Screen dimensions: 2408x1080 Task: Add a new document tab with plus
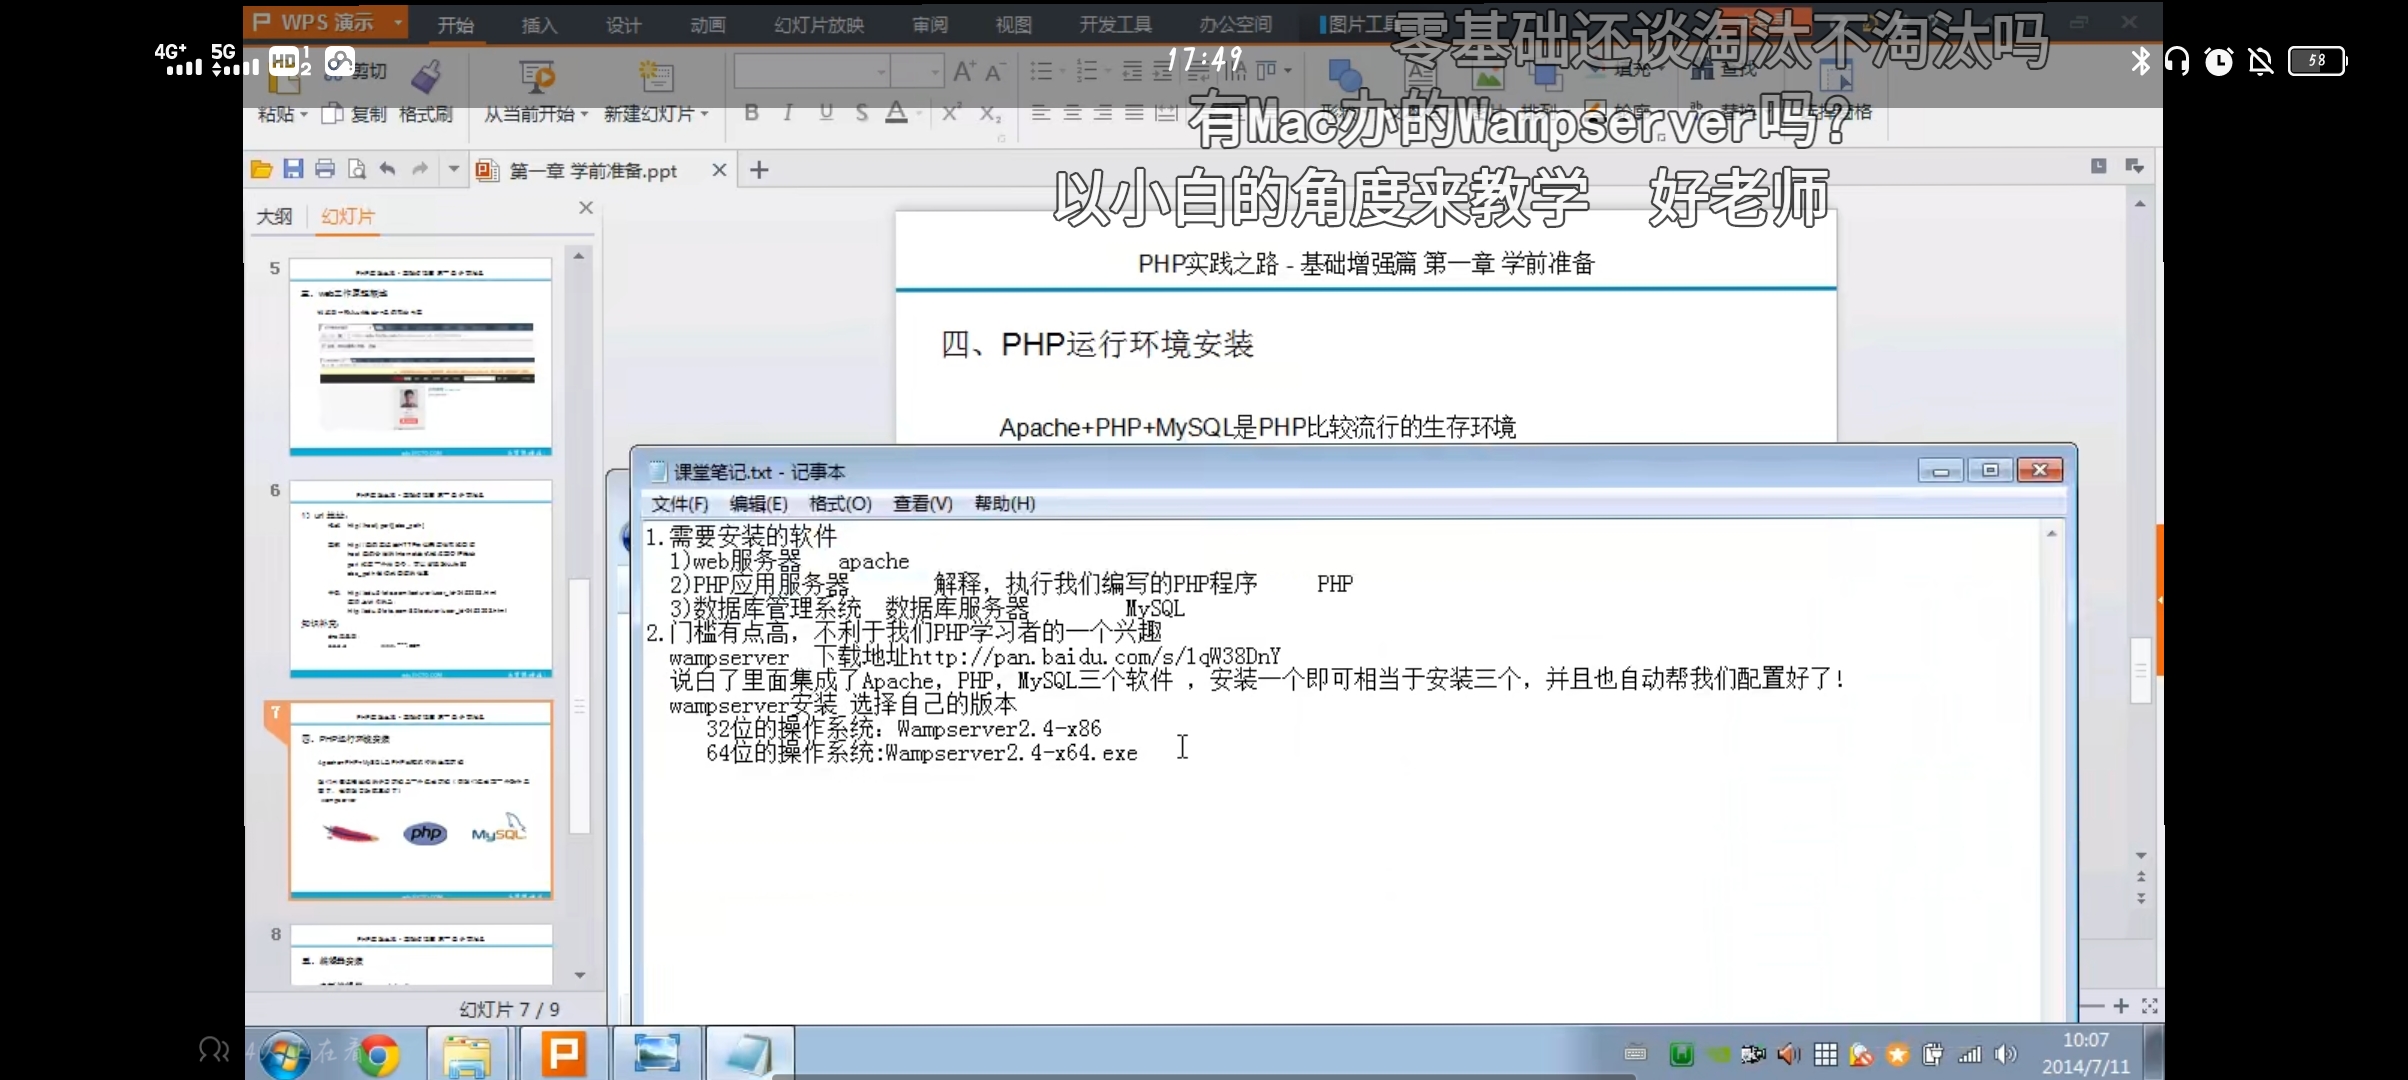click(x=759, y=170)
